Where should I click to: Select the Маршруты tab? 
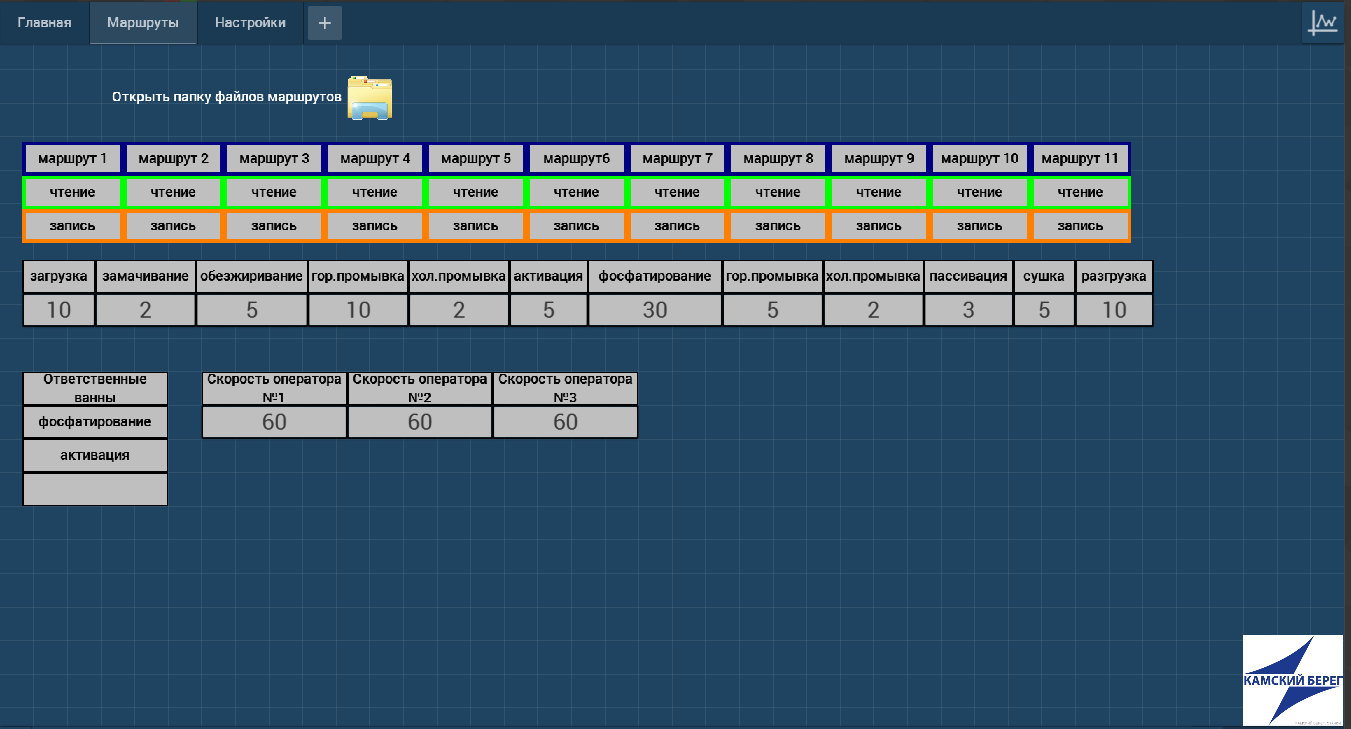click(x=143, y=23)
